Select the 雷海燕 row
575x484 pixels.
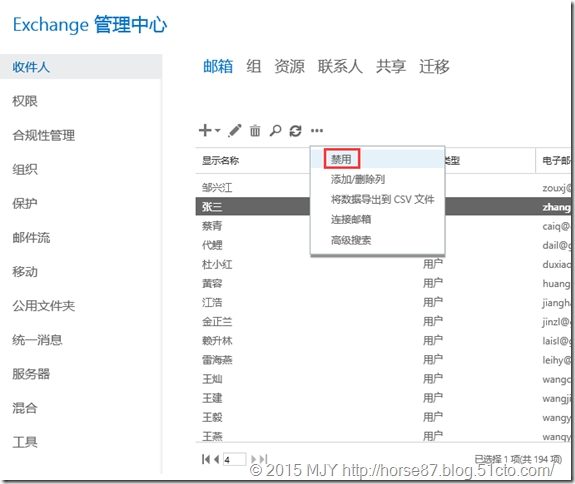click(383, 360)
